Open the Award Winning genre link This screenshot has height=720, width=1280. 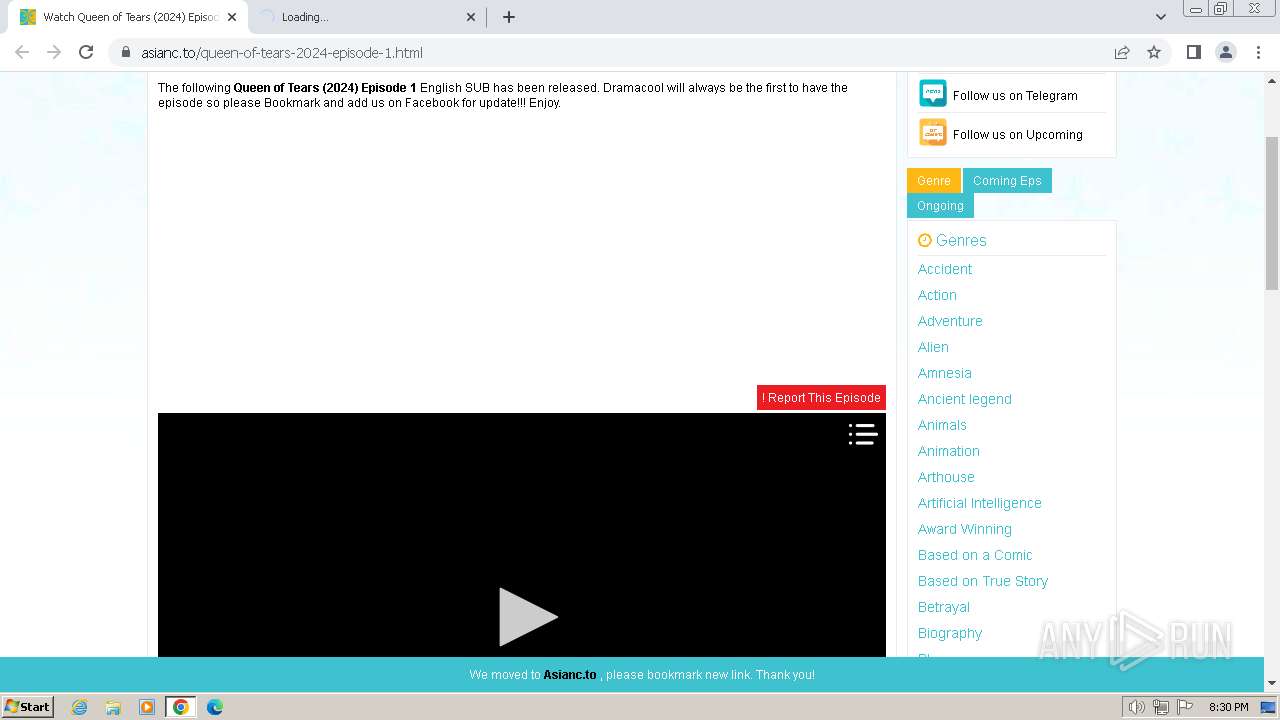coord(965,529)
